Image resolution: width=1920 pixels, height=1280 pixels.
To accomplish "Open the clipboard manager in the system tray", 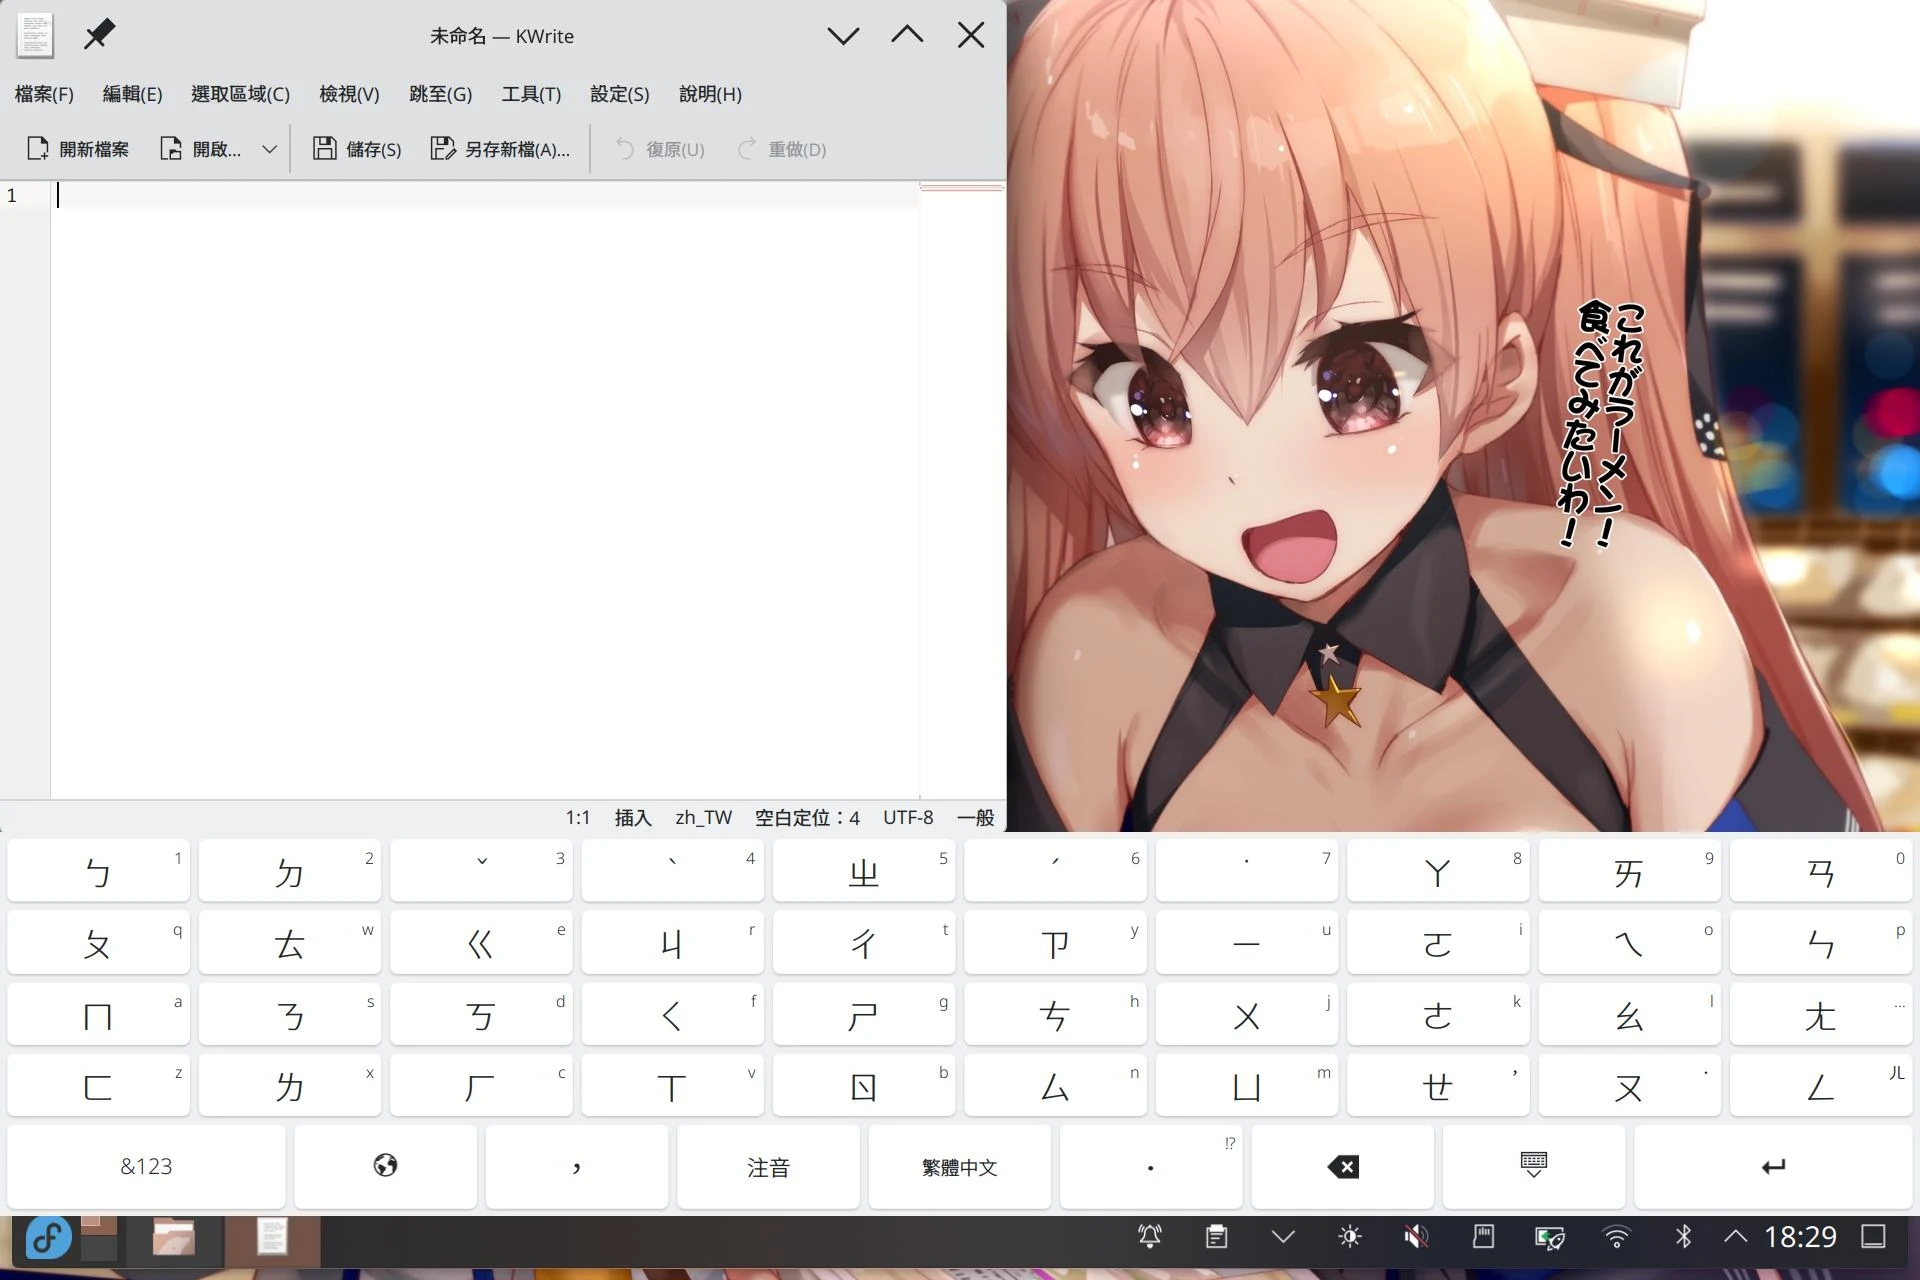I will coord(1216,1237).
